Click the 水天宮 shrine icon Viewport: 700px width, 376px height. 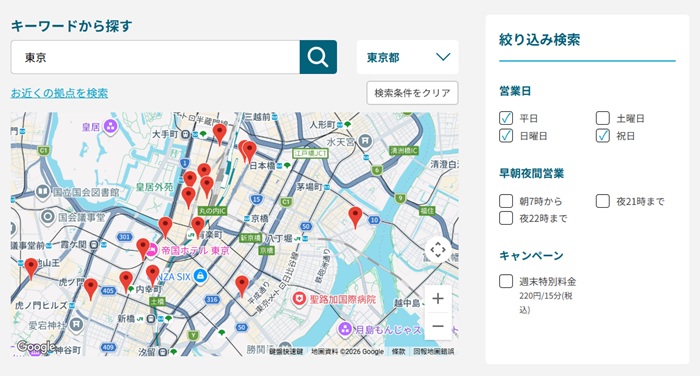point(365,141)
